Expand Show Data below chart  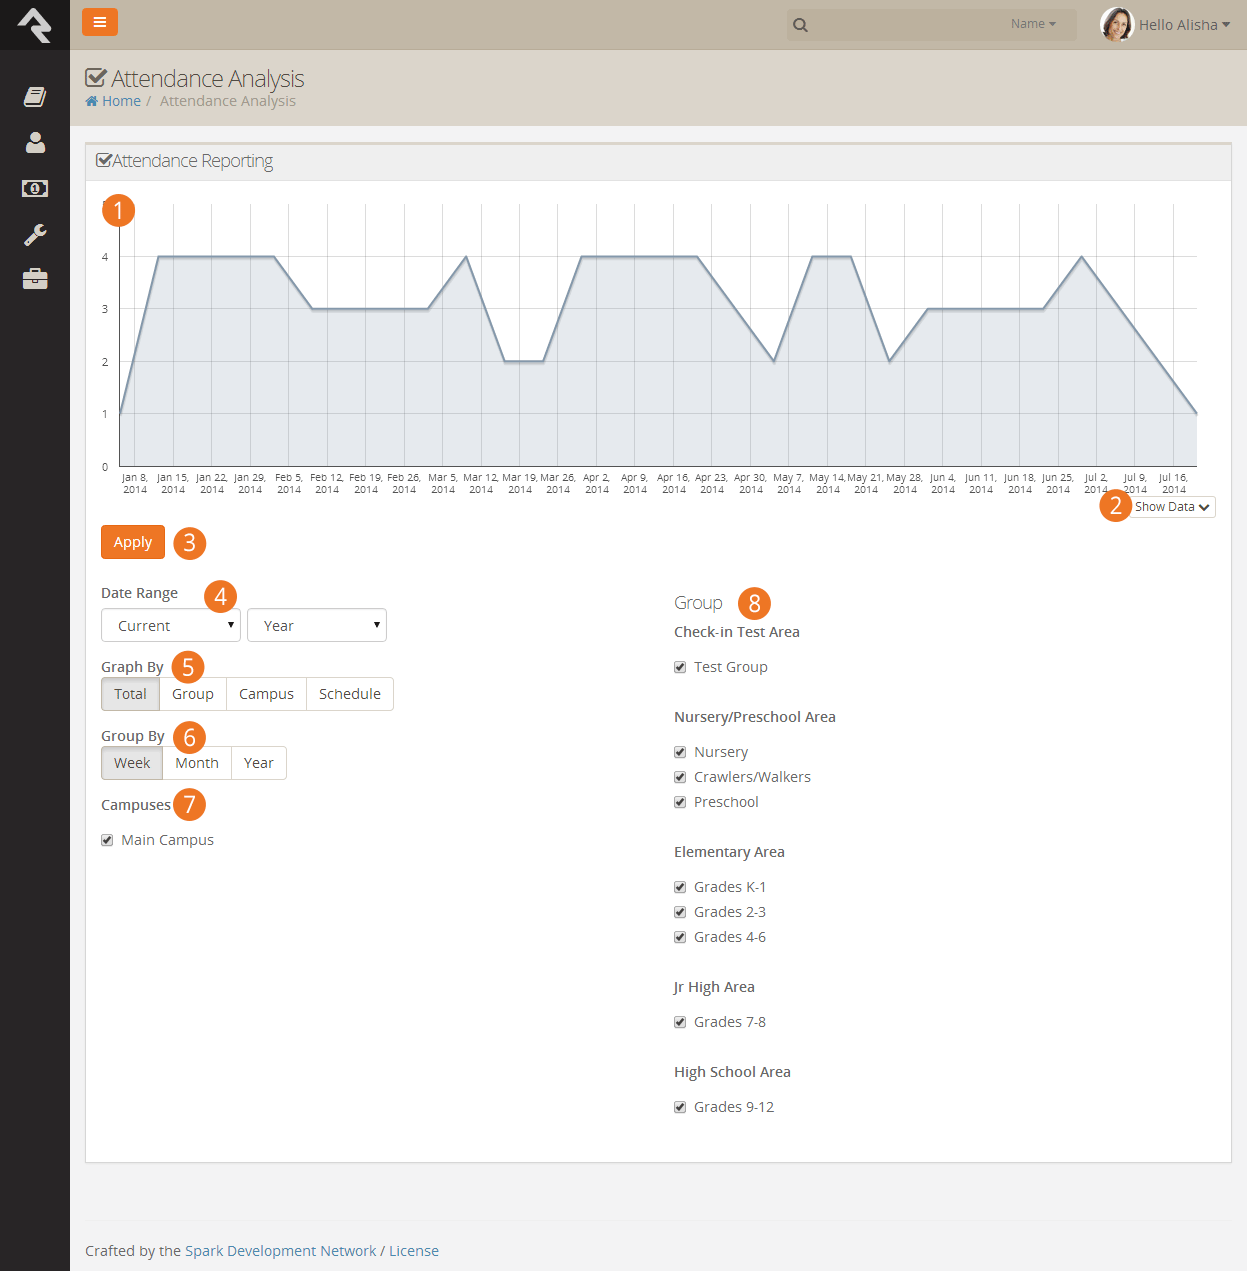tap(1172, 507)
